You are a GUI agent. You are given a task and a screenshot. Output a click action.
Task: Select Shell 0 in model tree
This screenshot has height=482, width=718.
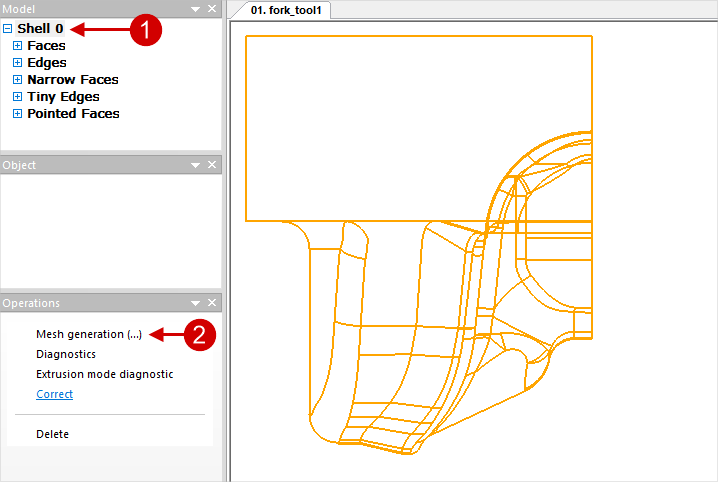tap(40, 29)
